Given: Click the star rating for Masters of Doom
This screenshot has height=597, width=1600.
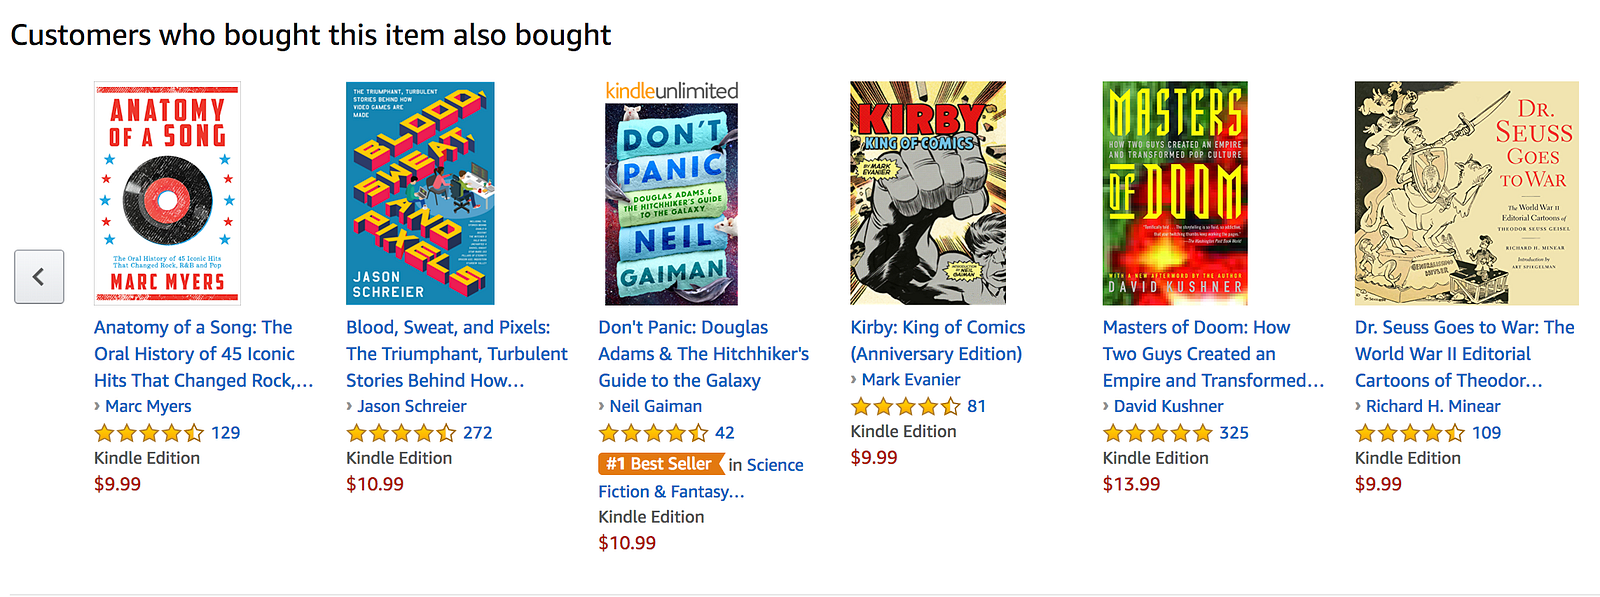Looking at the screenshot, I should (1157, 433).
